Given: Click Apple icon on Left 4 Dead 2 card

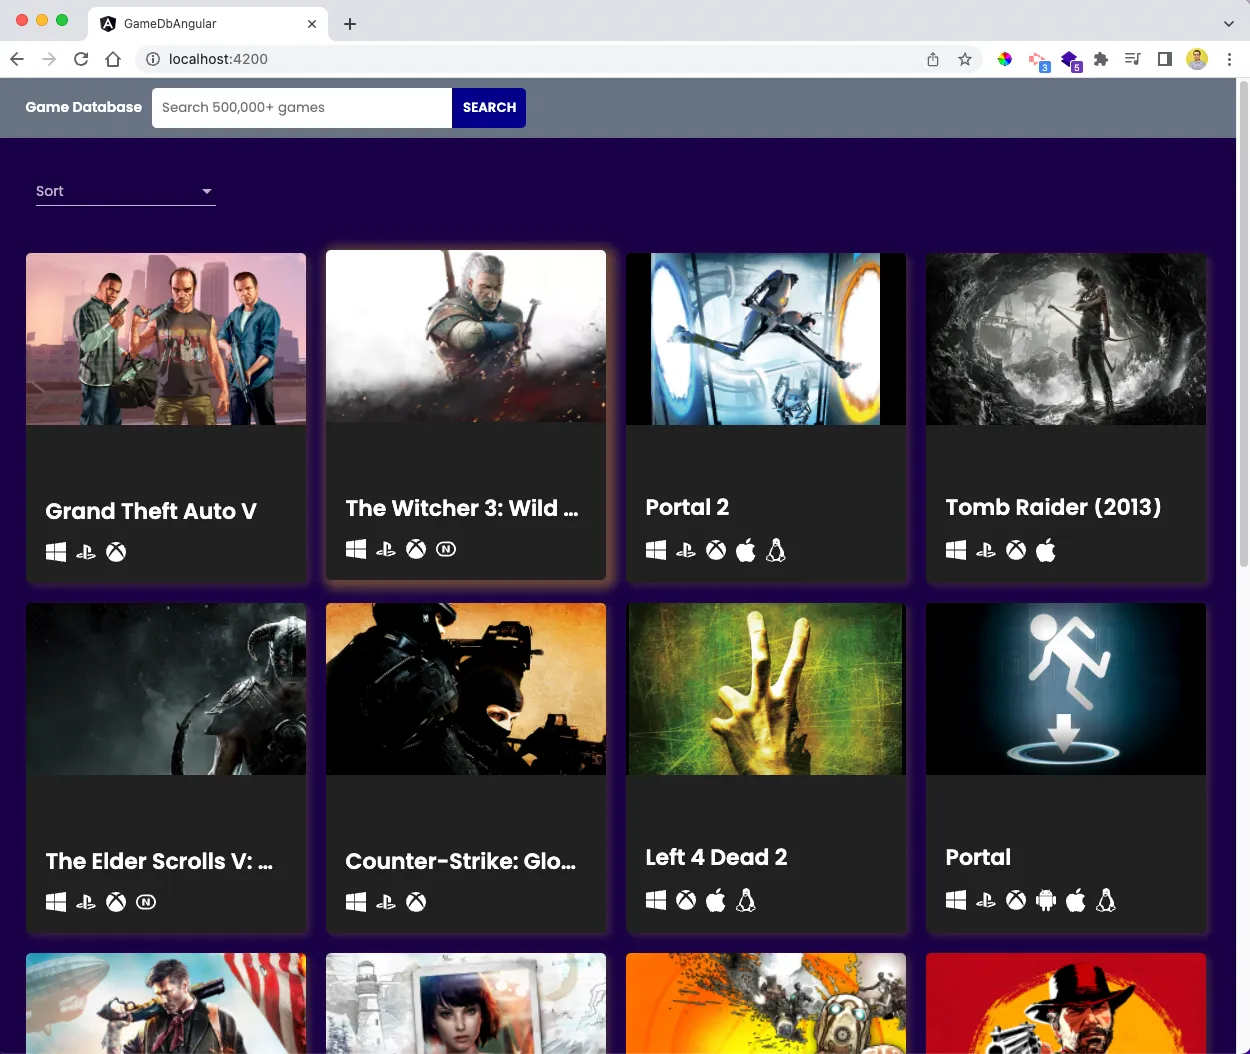Looking at the screenshot, I should tap(716, 900).
